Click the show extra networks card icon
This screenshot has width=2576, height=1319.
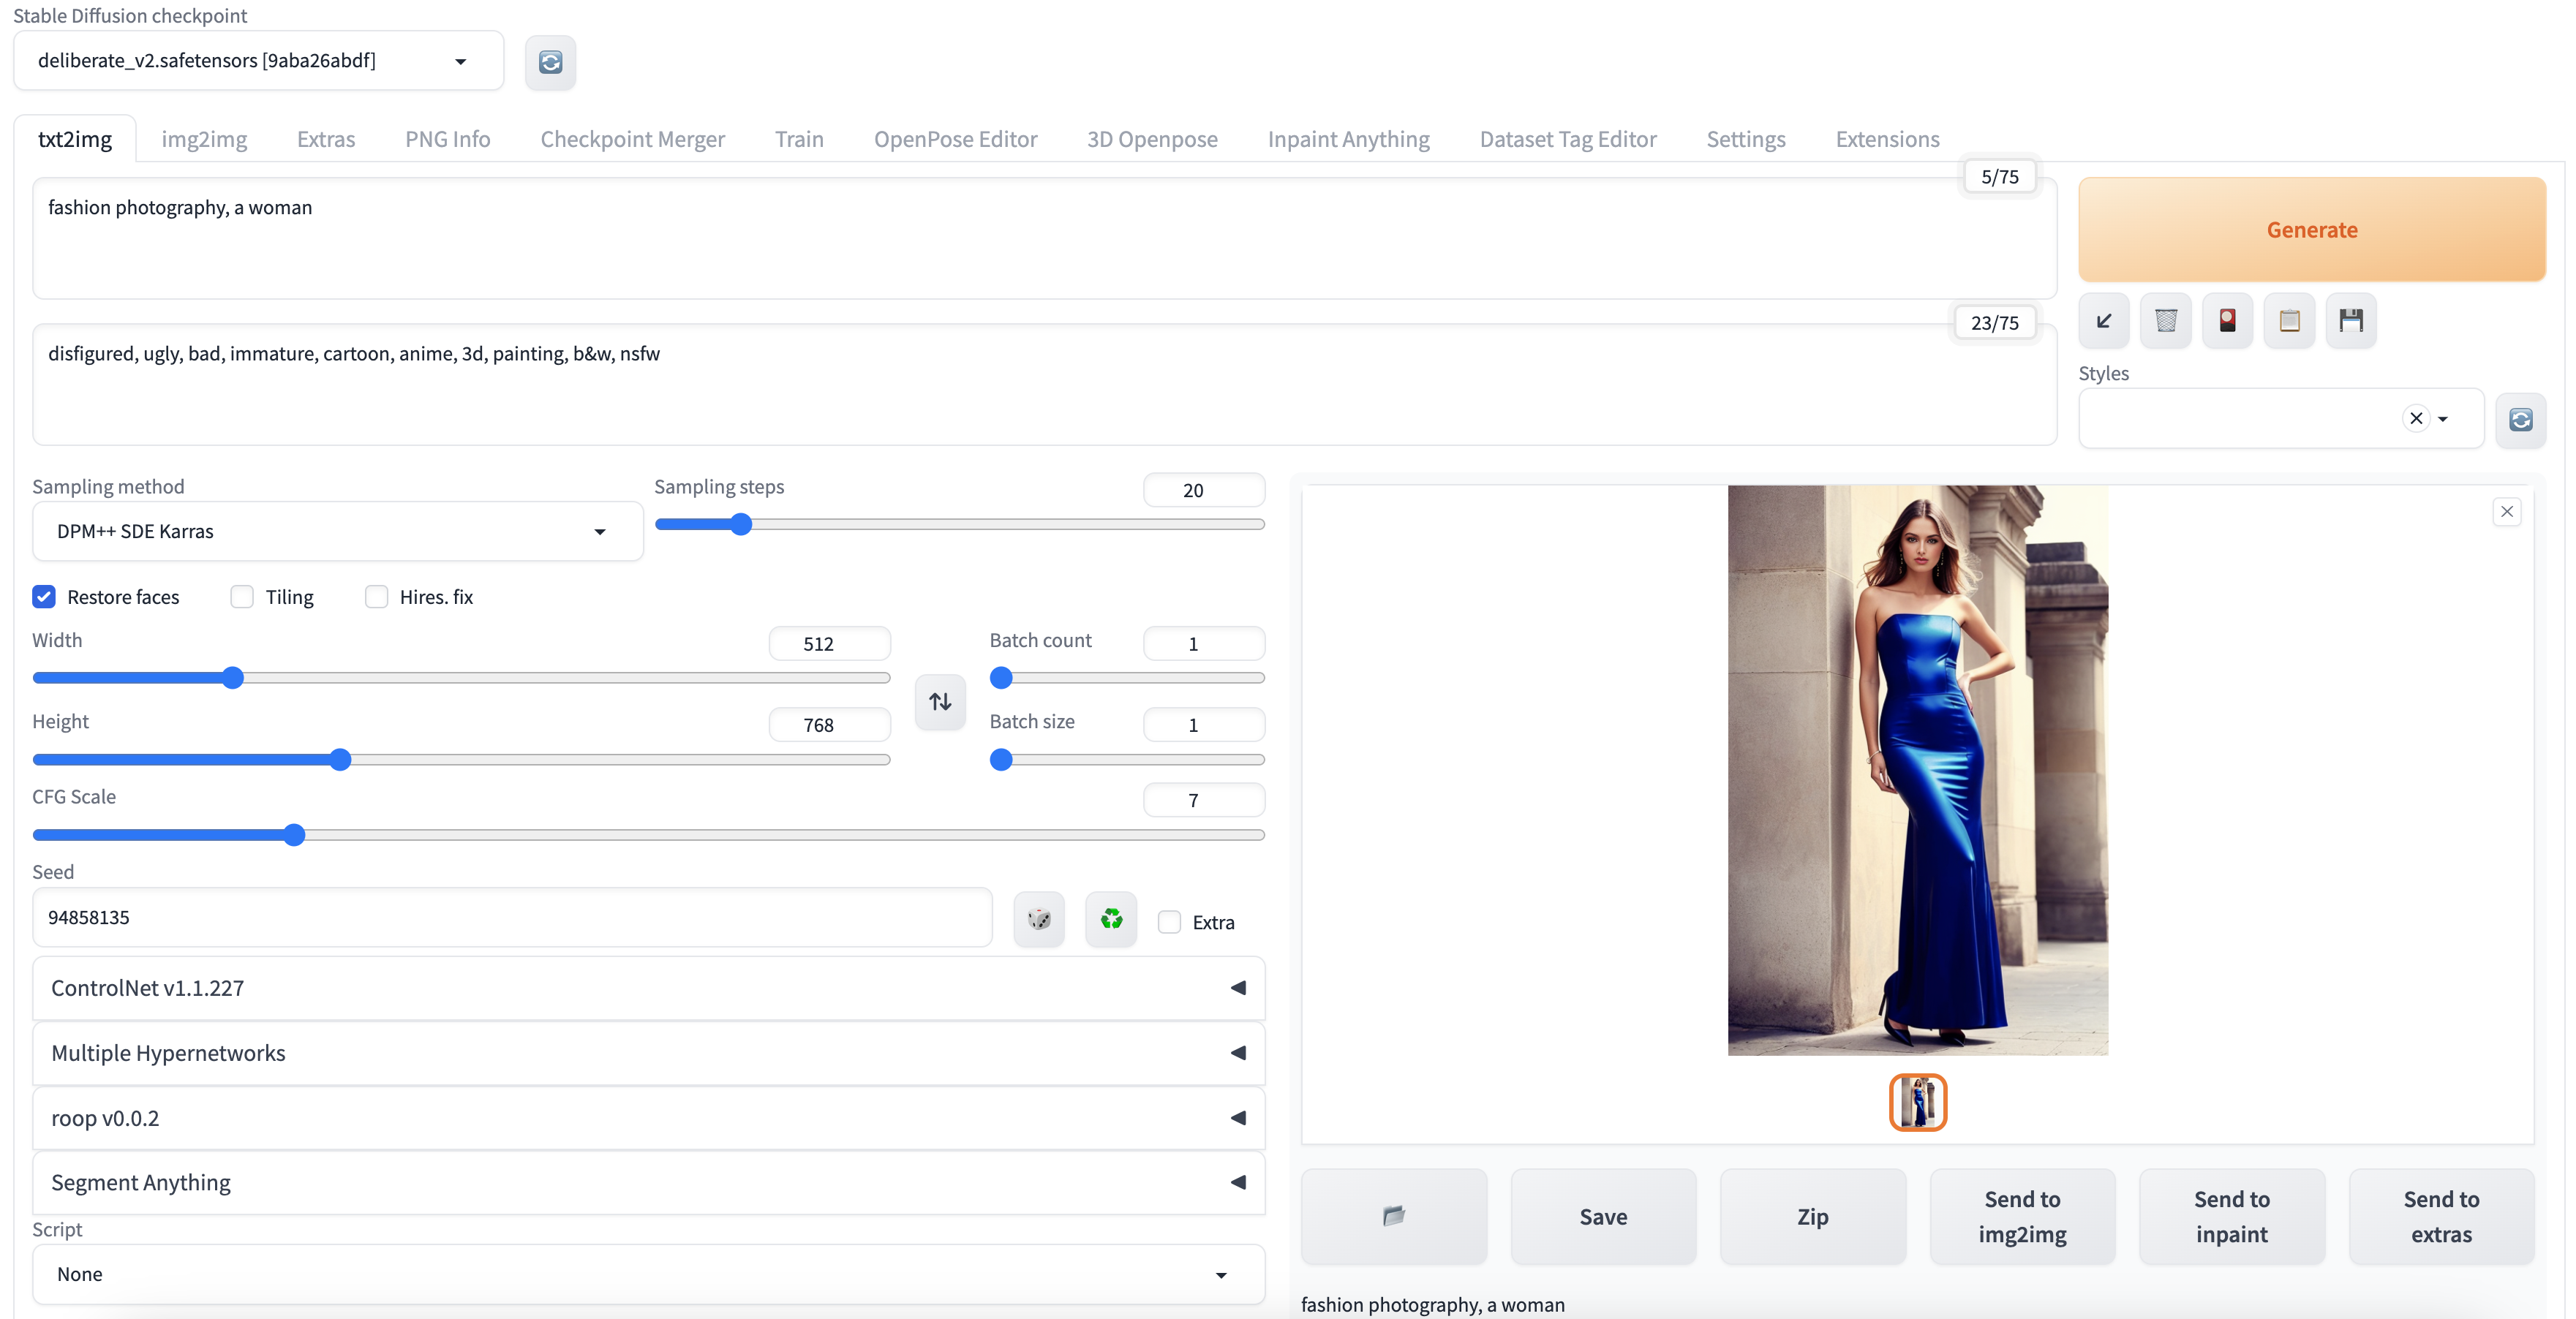(x=2227, y=321)
